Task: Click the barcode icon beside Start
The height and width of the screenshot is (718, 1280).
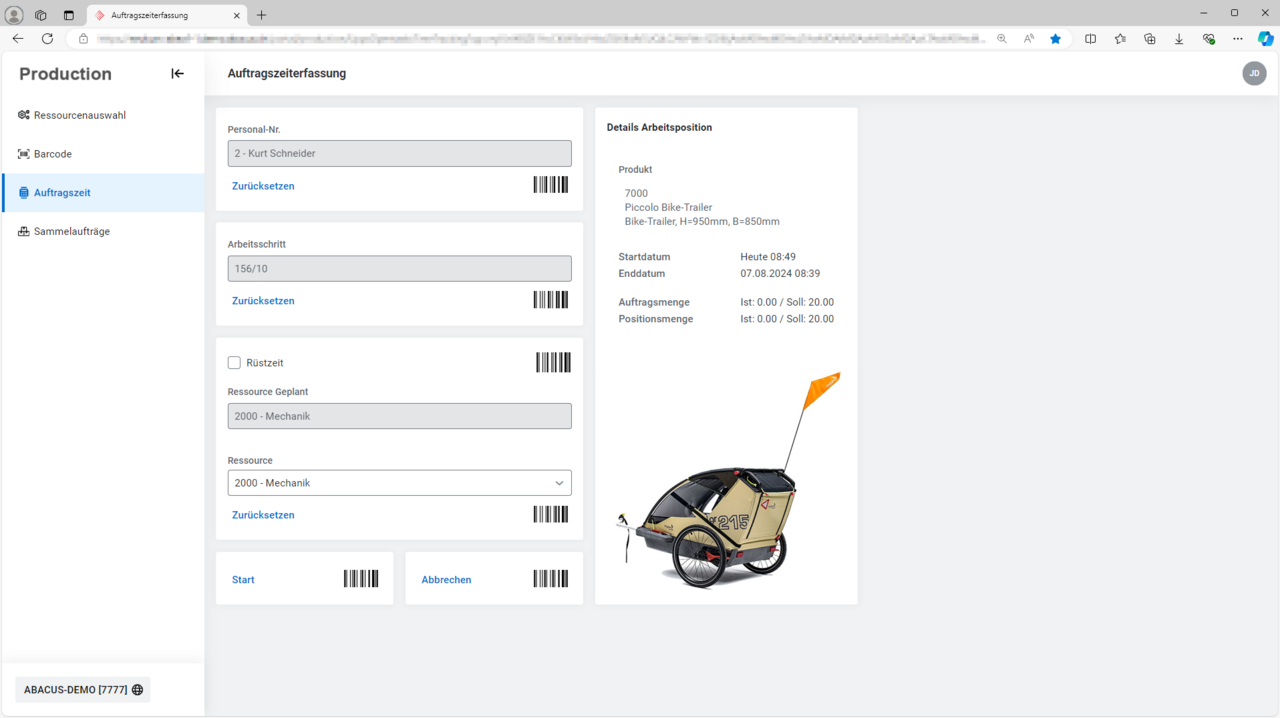Action: click(361, 578)
